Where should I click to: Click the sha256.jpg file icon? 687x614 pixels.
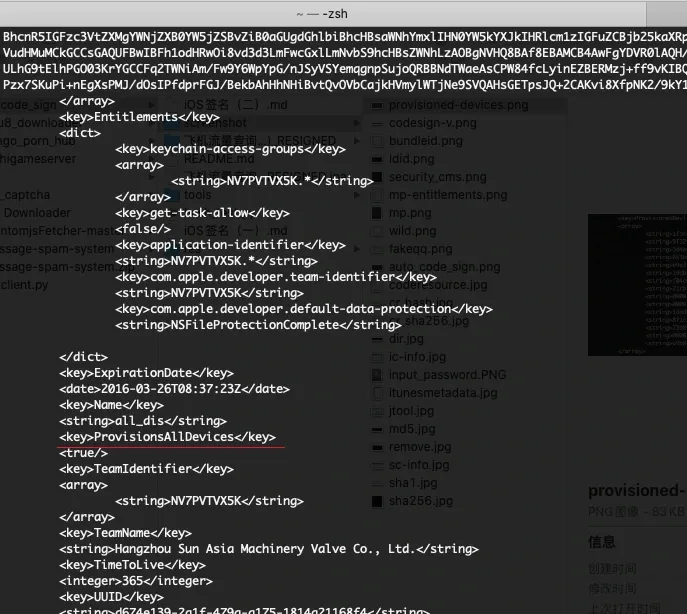coord(377,501)
